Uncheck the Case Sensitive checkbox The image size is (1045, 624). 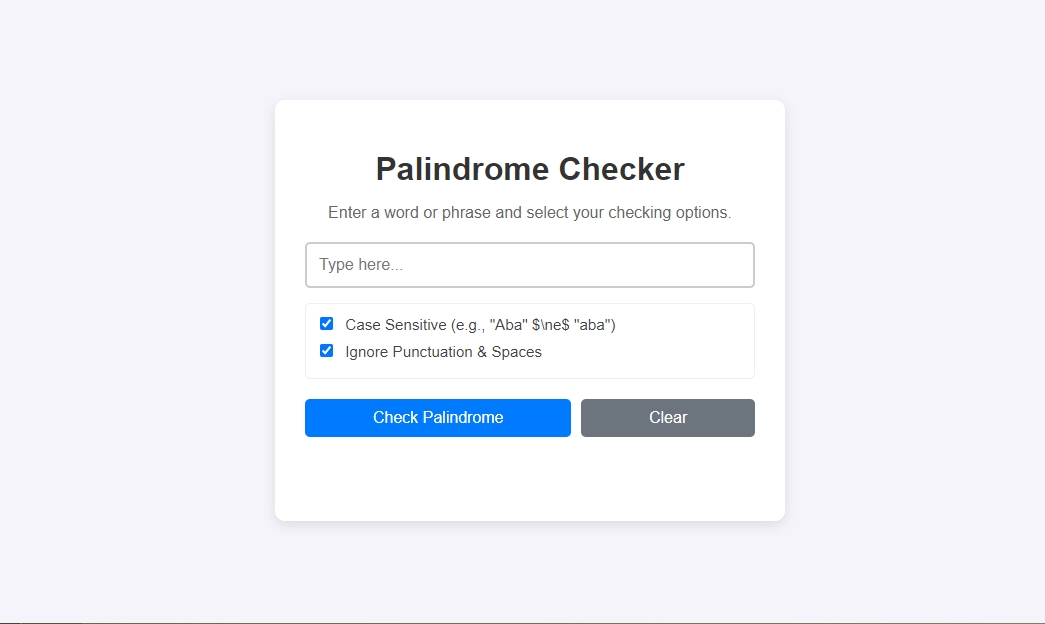pos(326,324)
